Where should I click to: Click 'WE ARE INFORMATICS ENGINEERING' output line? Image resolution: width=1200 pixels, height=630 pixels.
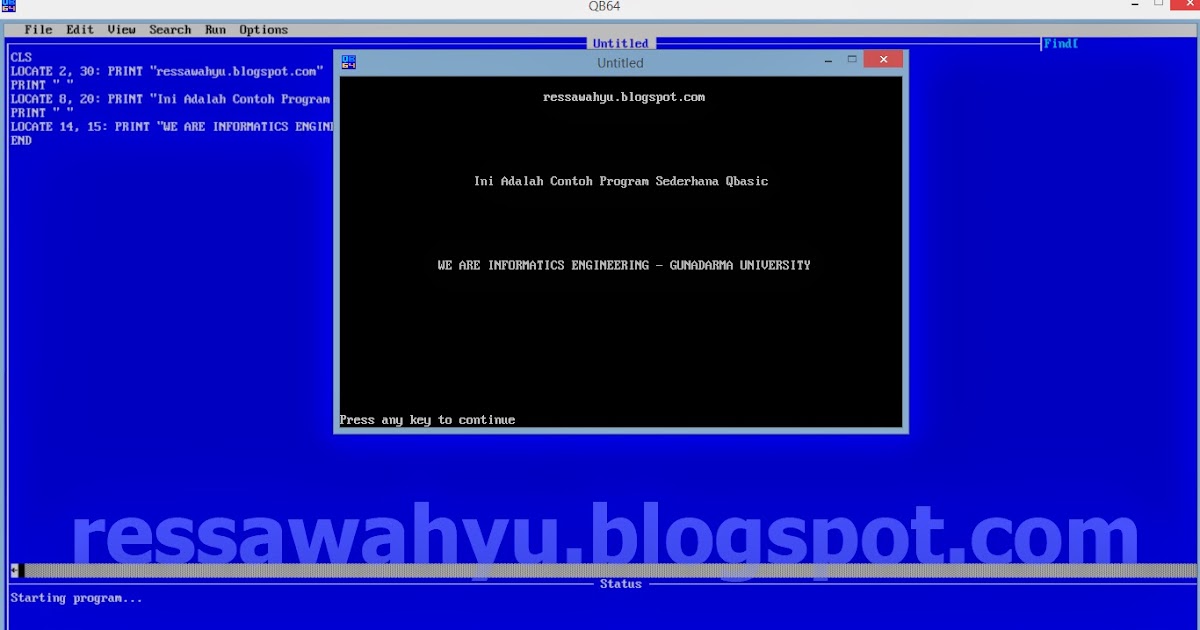point(624,266)
